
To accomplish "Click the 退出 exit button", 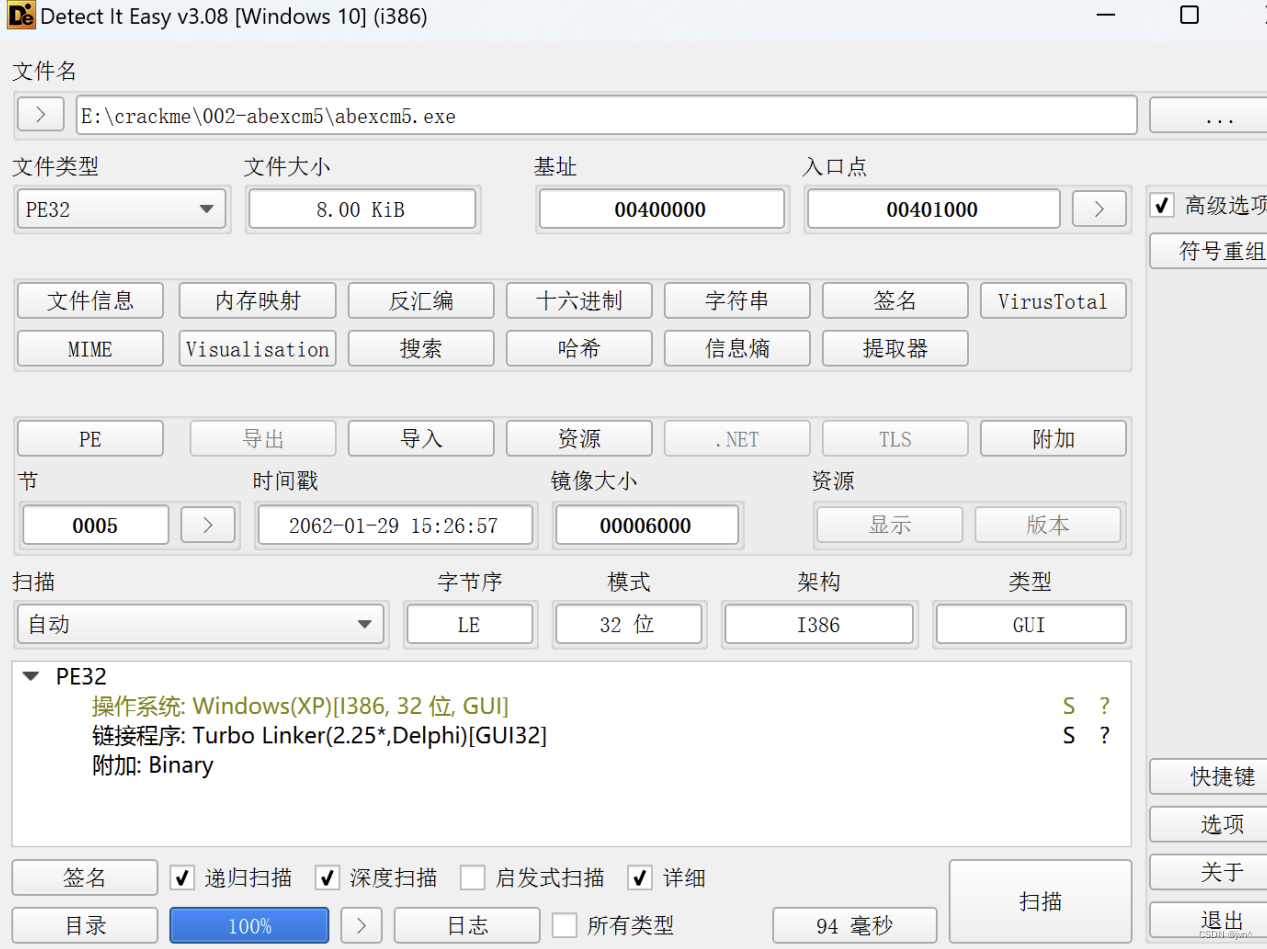I will click(1208, 920).
